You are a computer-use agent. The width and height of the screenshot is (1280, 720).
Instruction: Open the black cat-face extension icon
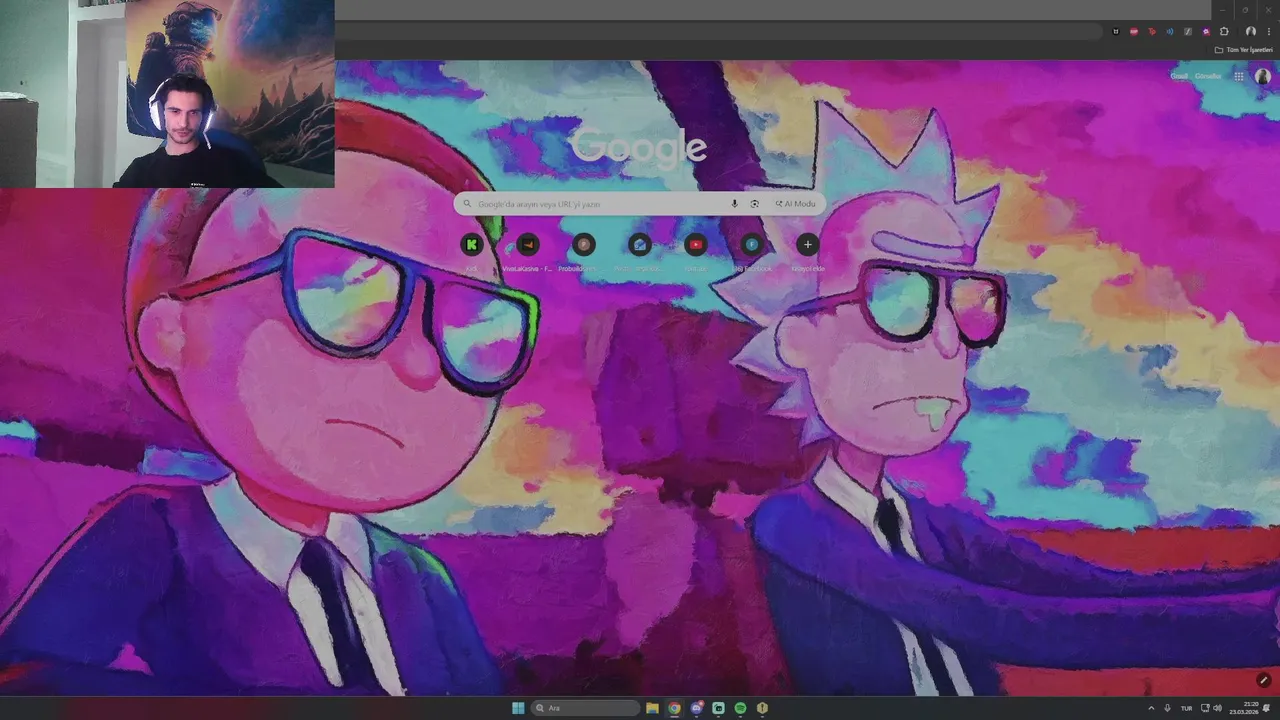pos(1116,32)
